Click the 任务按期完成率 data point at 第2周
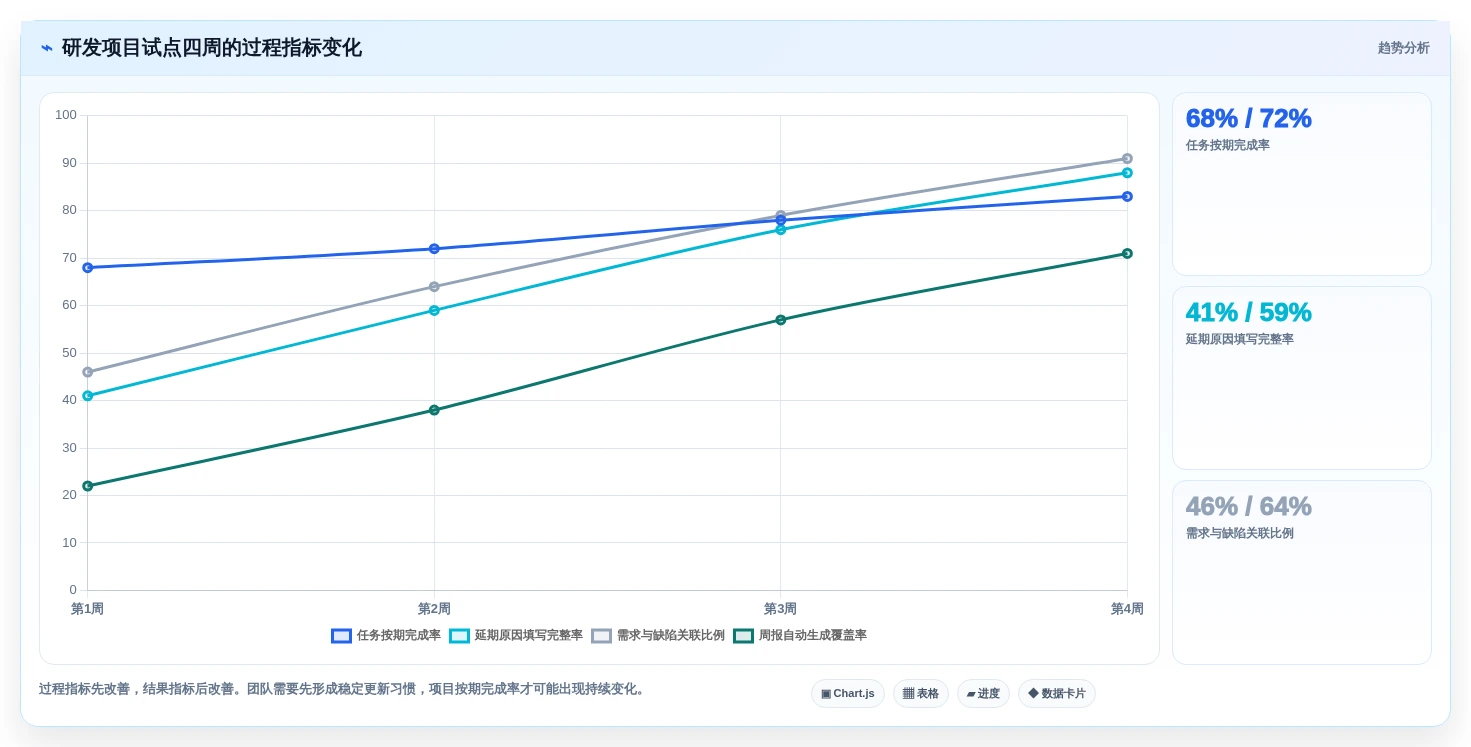Screen dimensions: 1471x747 tap(434, 248)
